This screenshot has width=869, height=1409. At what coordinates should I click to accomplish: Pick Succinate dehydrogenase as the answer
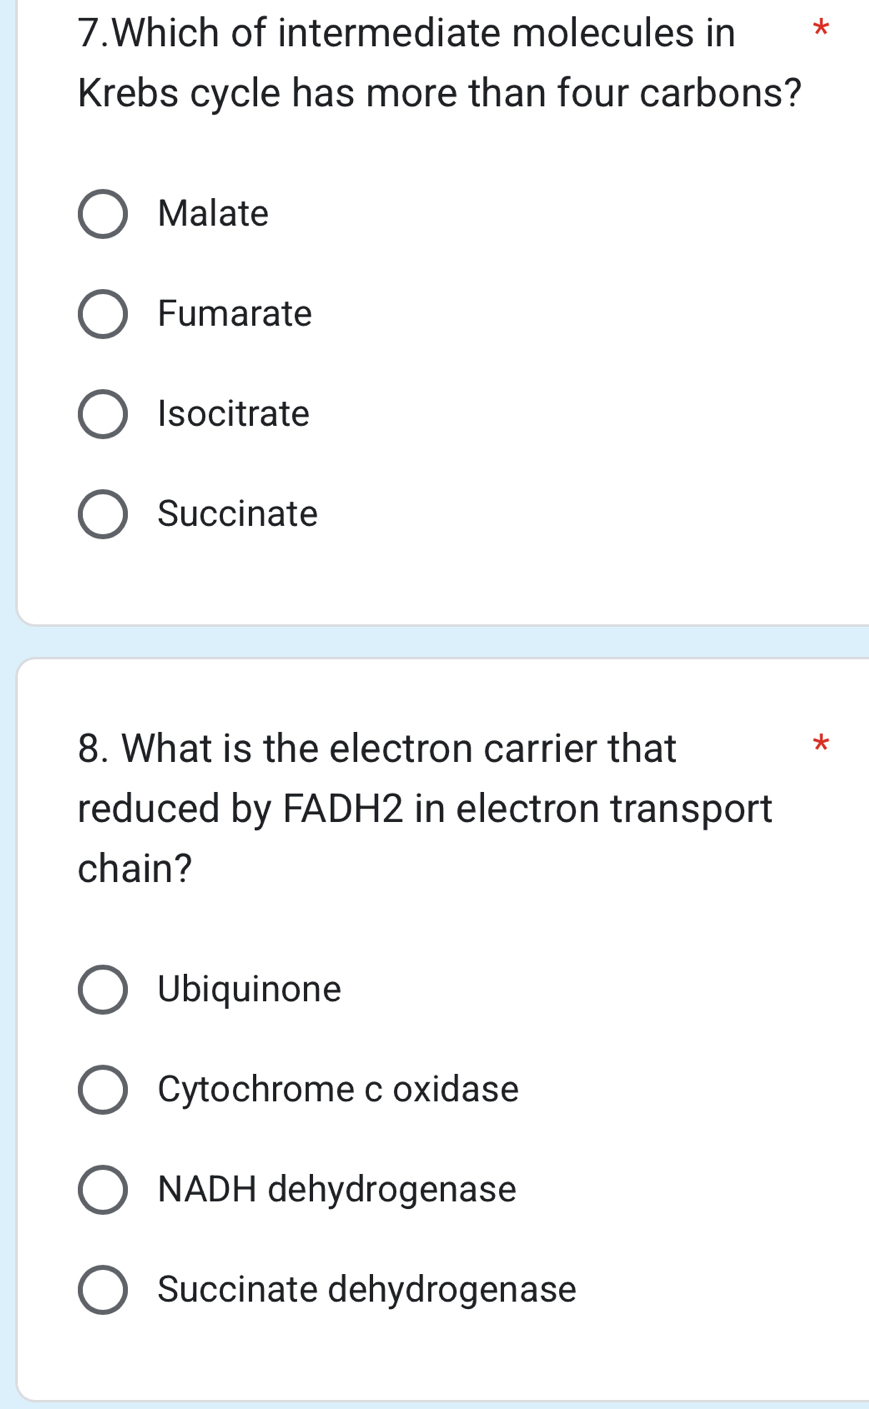103,1289
